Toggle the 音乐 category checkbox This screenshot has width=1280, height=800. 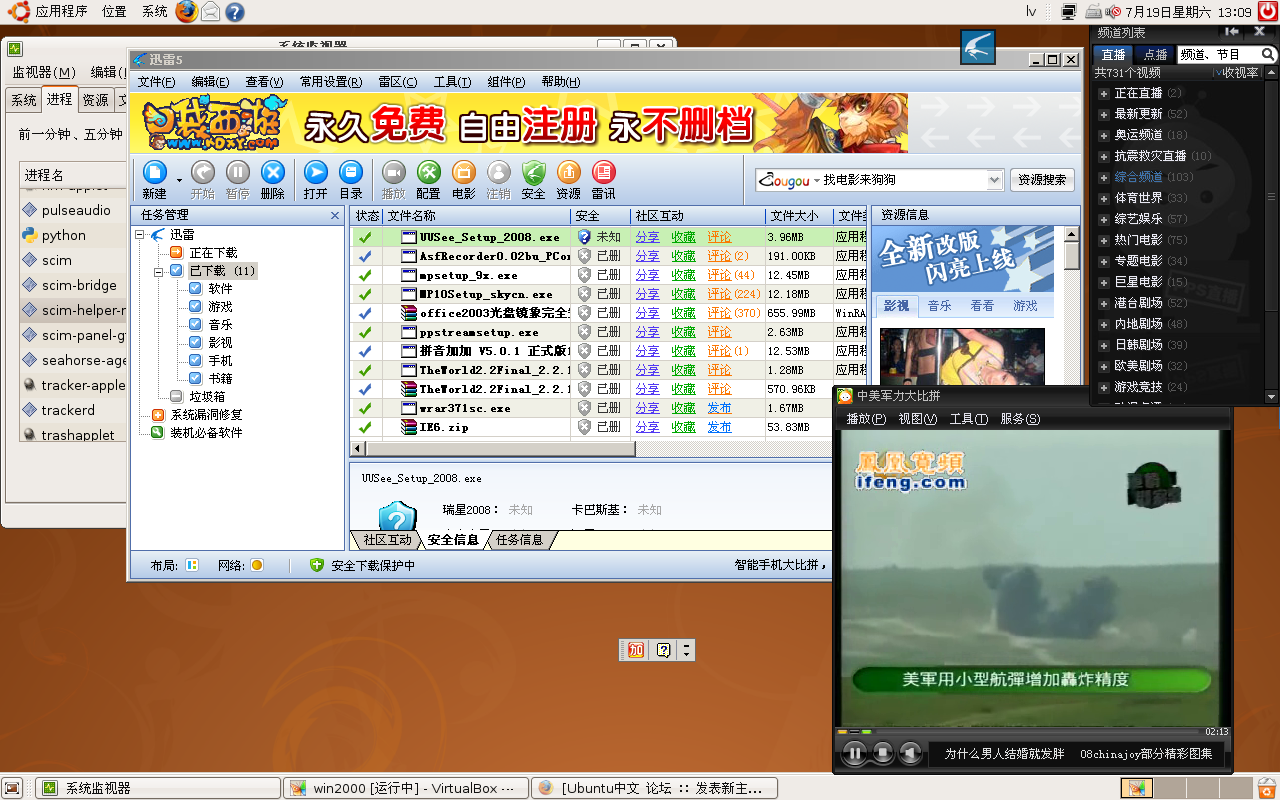pyautogui.click(x=195, y=325)
